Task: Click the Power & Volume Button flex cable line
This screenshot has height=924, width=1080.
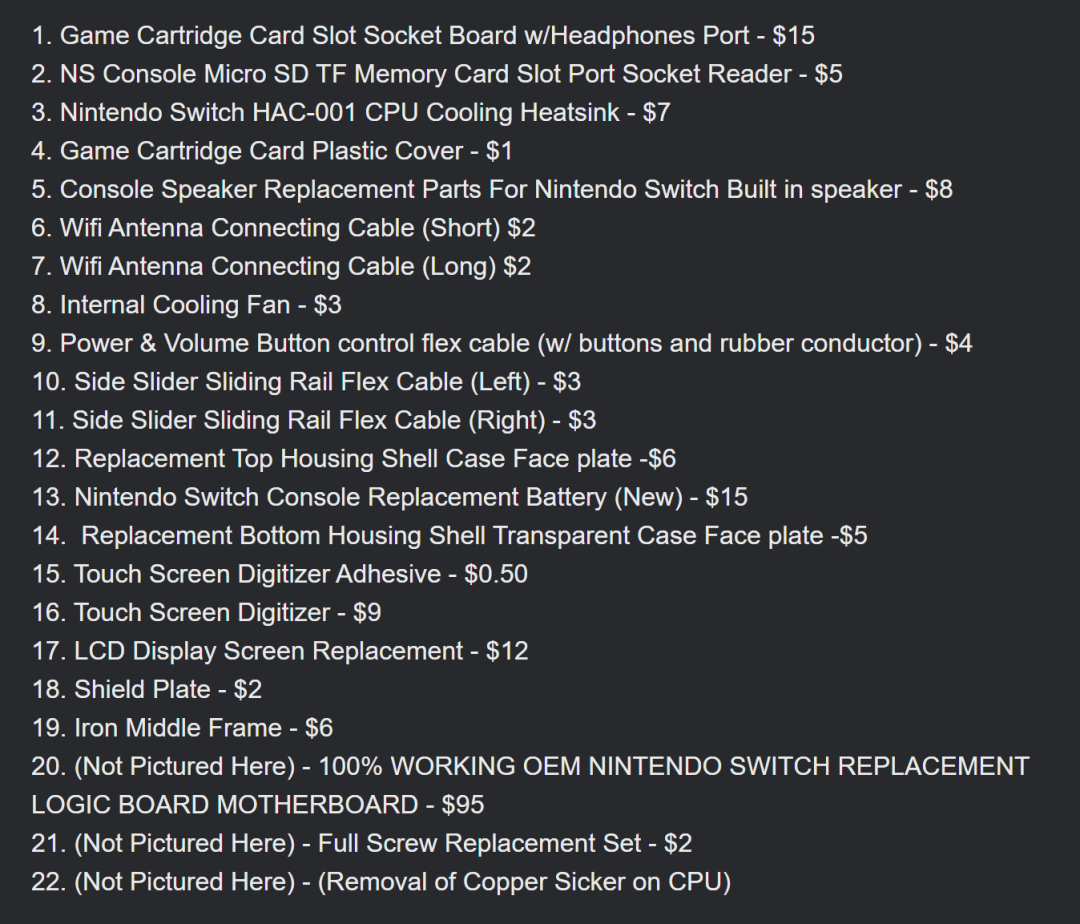Action: (501, 344)
